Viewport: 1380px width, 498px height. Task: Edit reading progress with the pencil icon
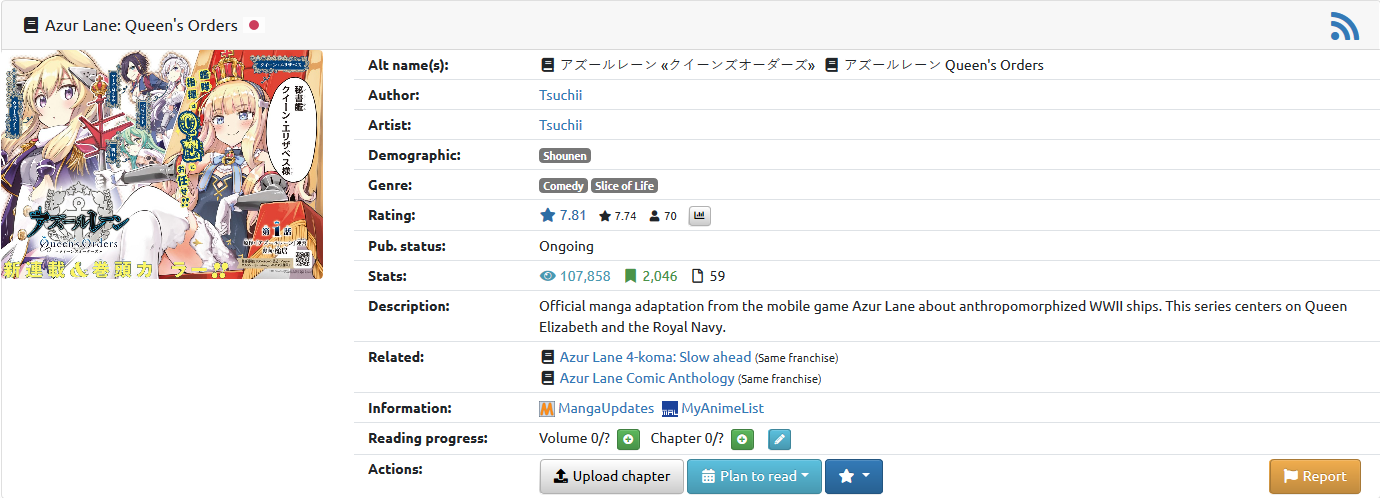click(x=779, y=439)
